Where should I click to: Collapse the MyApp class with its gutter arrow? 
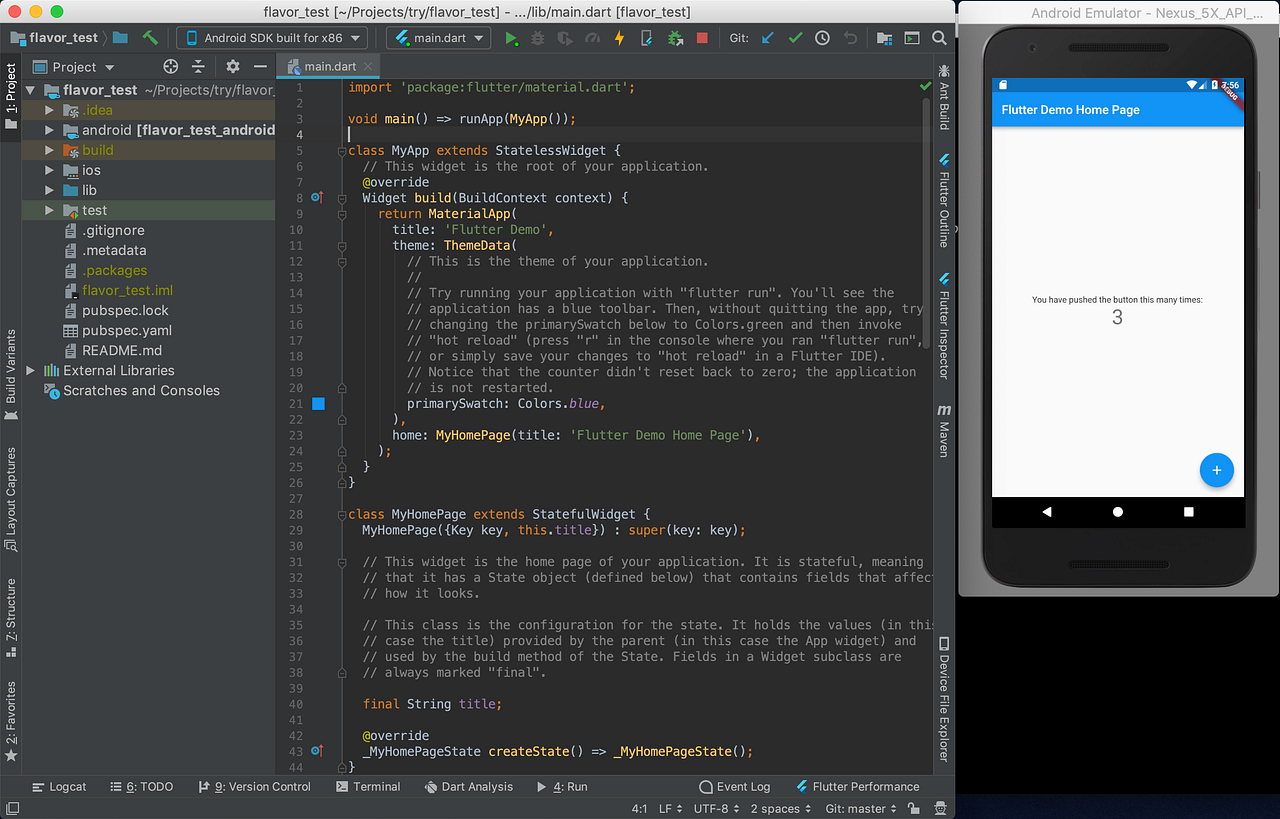pyautogui.click(x=342, y=150)
